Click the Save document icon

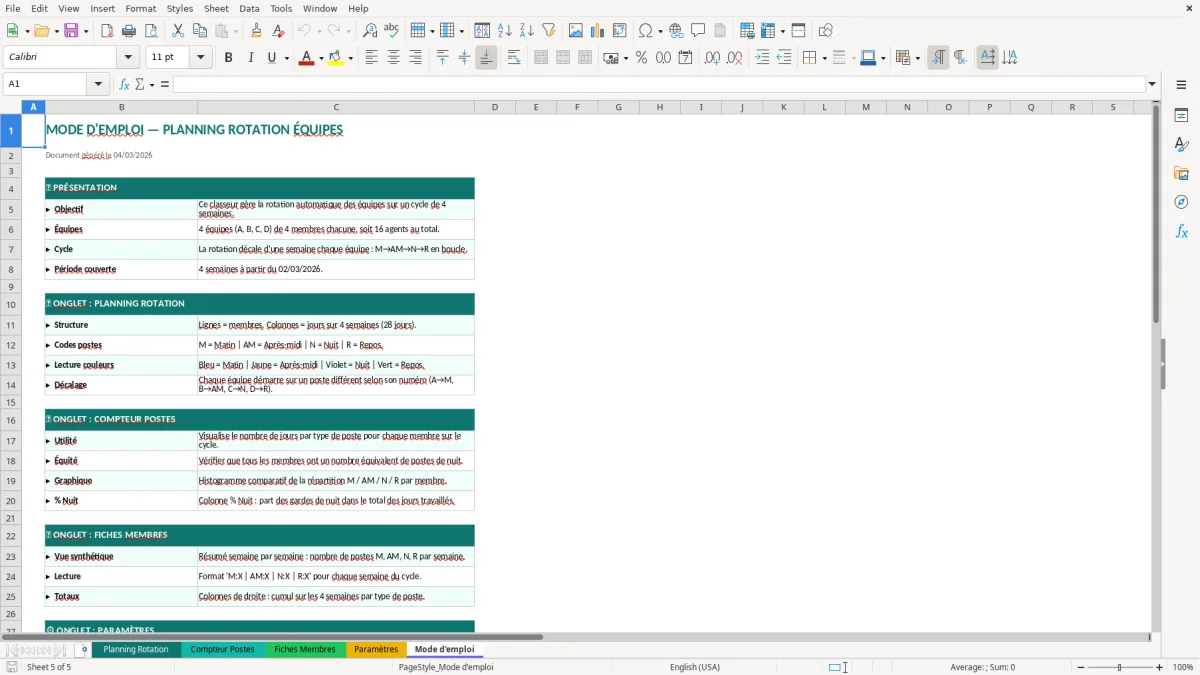[x=71, y=31]
